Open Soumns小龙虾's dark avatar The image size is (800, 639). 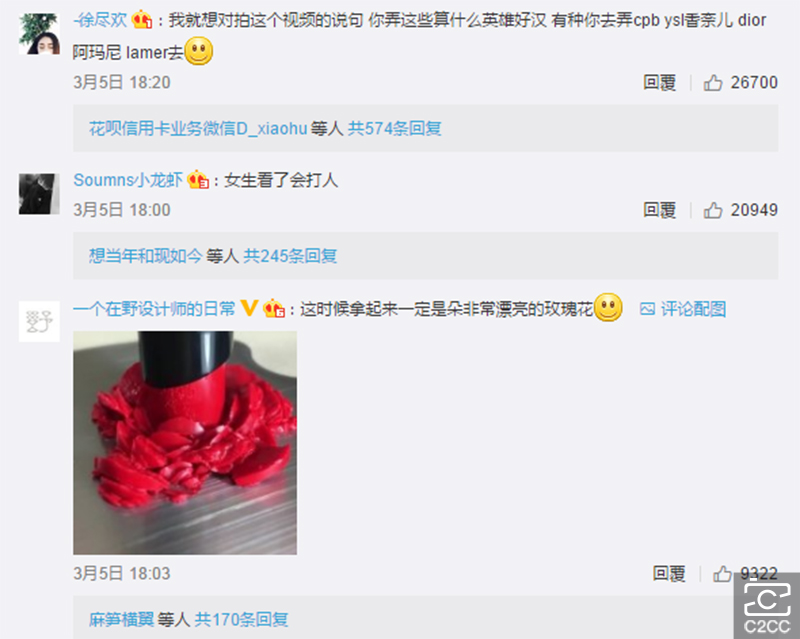(39, 194)
